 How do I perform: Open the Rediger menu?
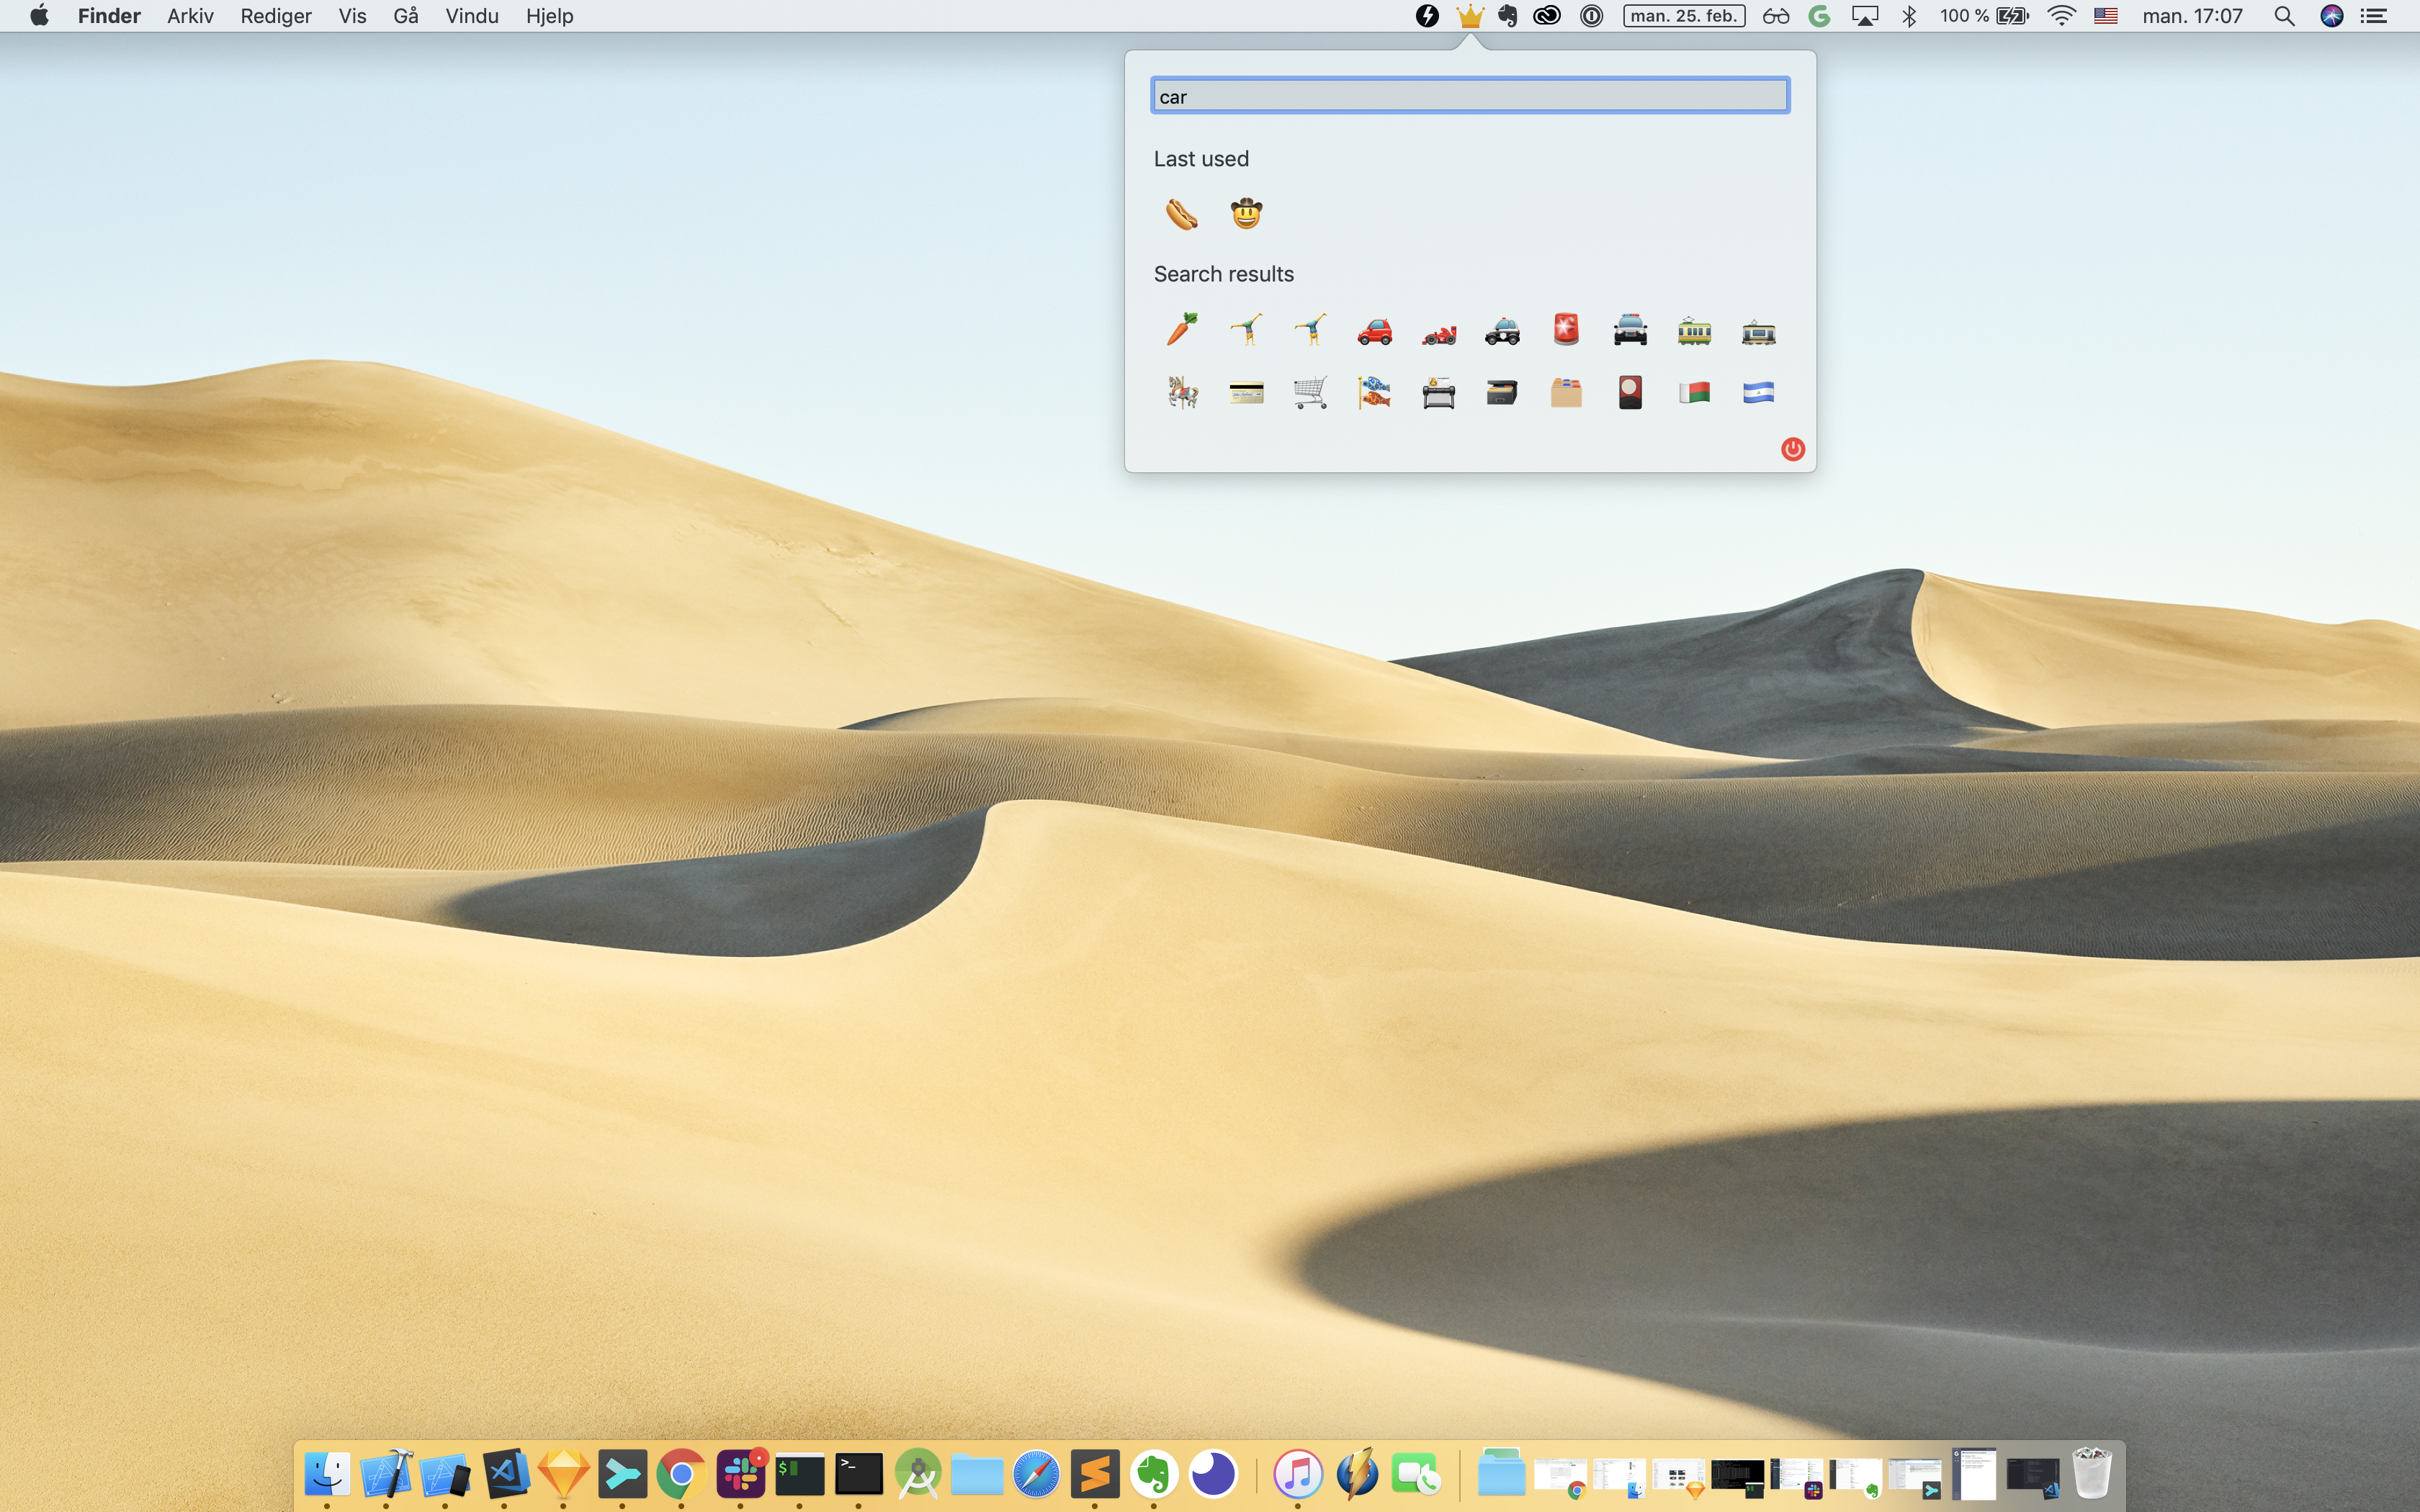(x=275, y=16)
